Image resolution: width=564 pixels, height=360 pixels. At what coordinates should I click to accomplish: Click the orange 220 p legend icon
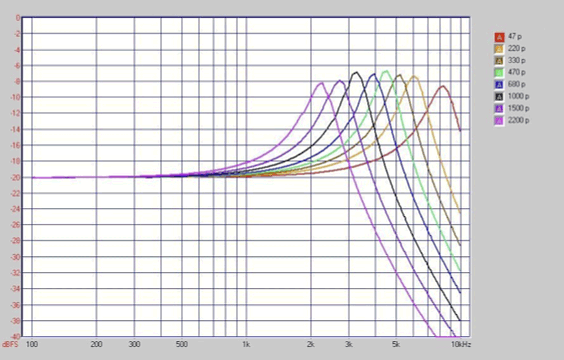[x=499, y=49]
